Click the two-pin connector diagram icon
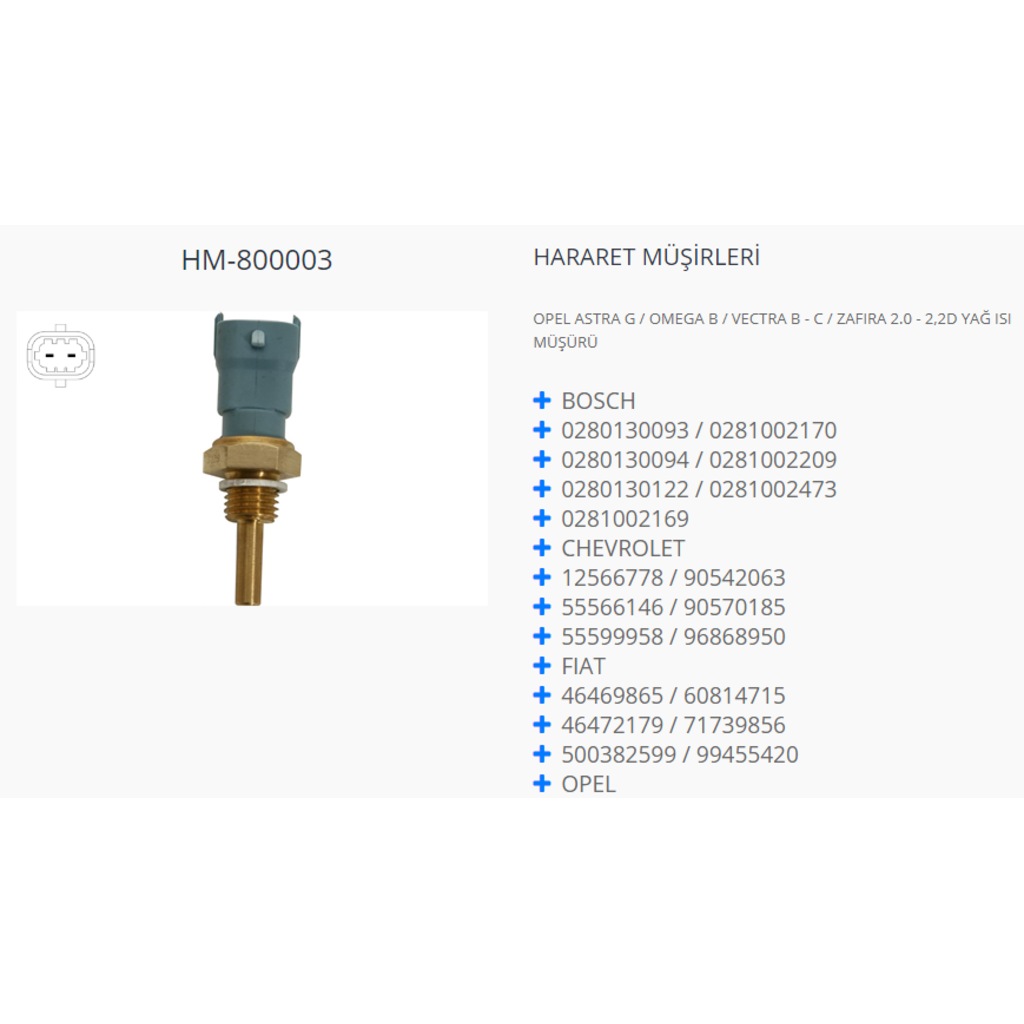The height and width of the screenshot is (1024, 1024). point(60,356)
